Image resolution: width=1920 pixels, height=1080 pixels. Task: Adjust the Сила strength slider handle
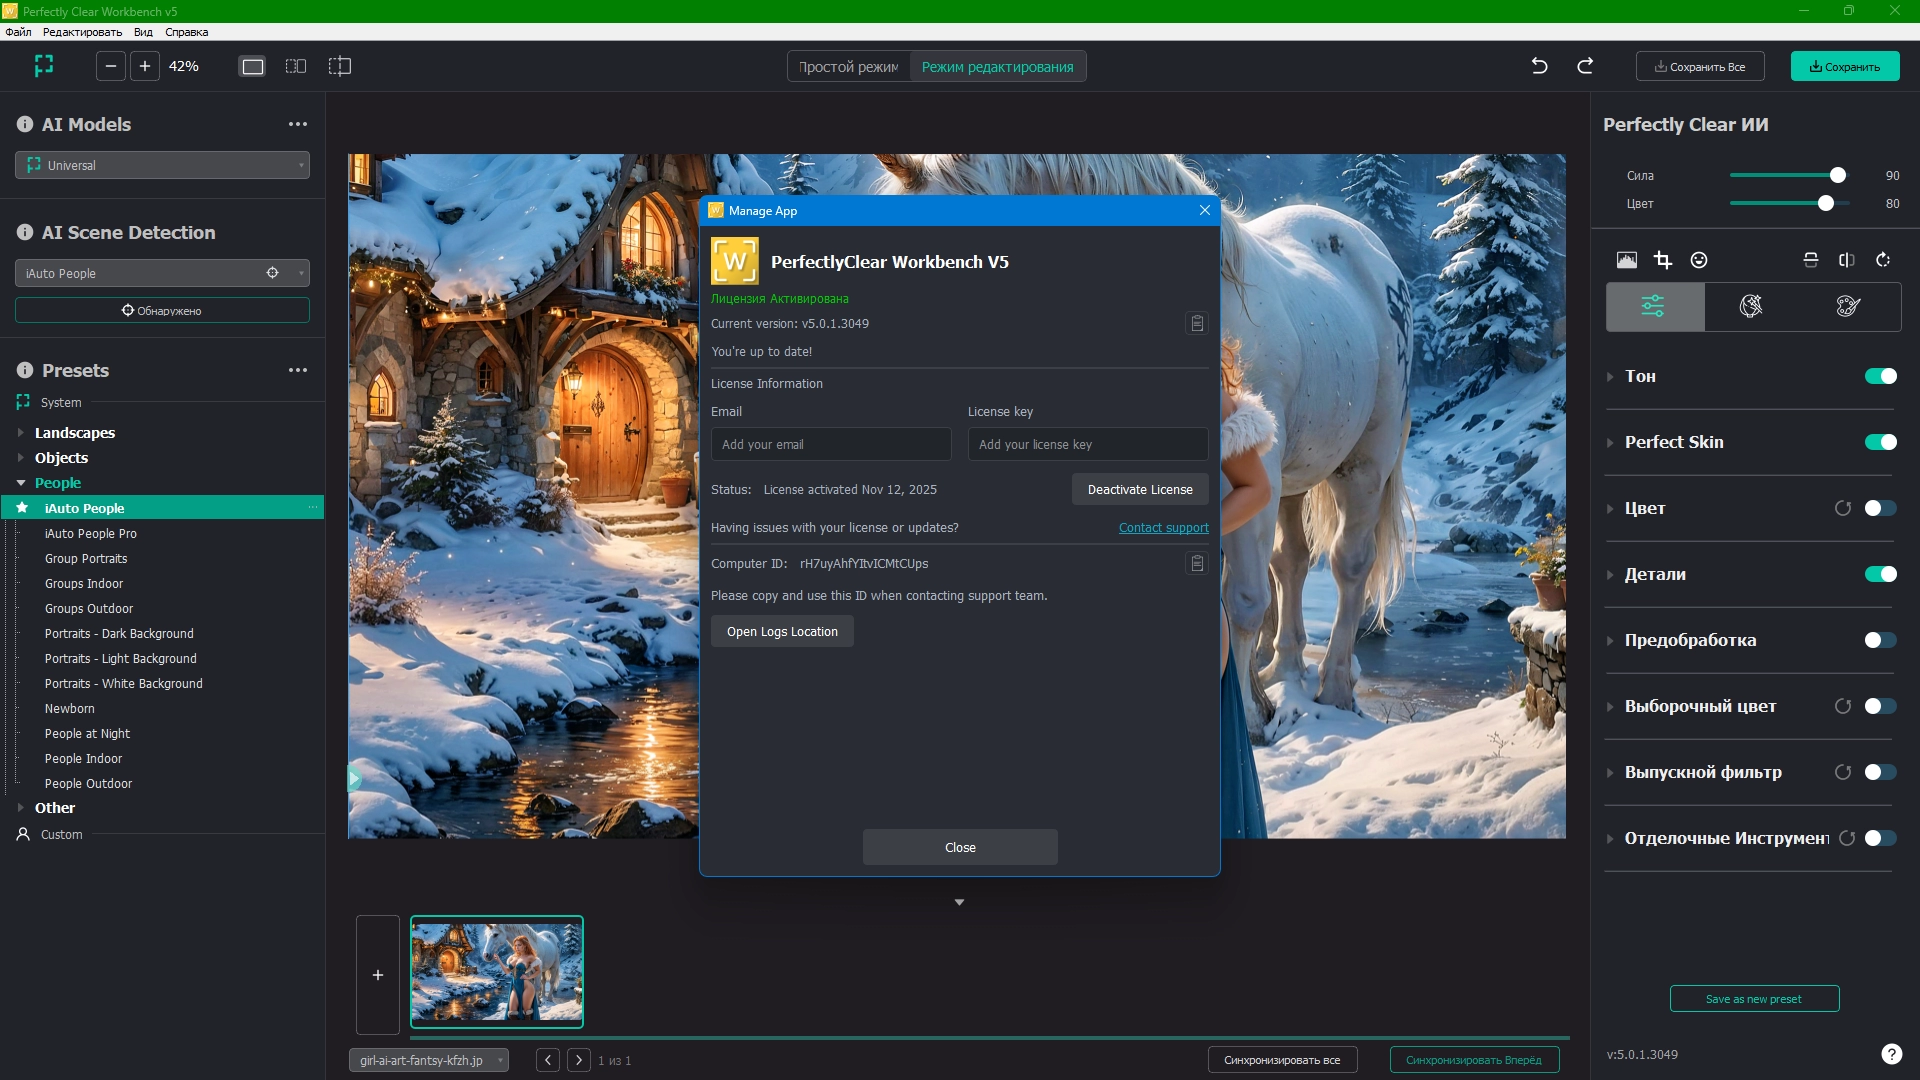1837,175
